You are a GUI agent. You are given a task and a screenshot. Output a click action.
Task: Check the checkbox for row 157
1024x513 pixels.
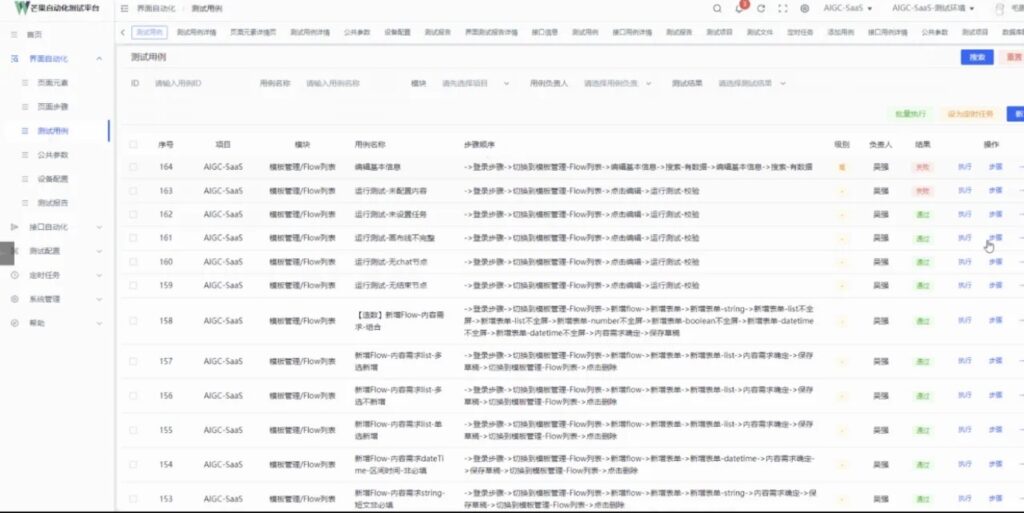click(x=133, y=362)
